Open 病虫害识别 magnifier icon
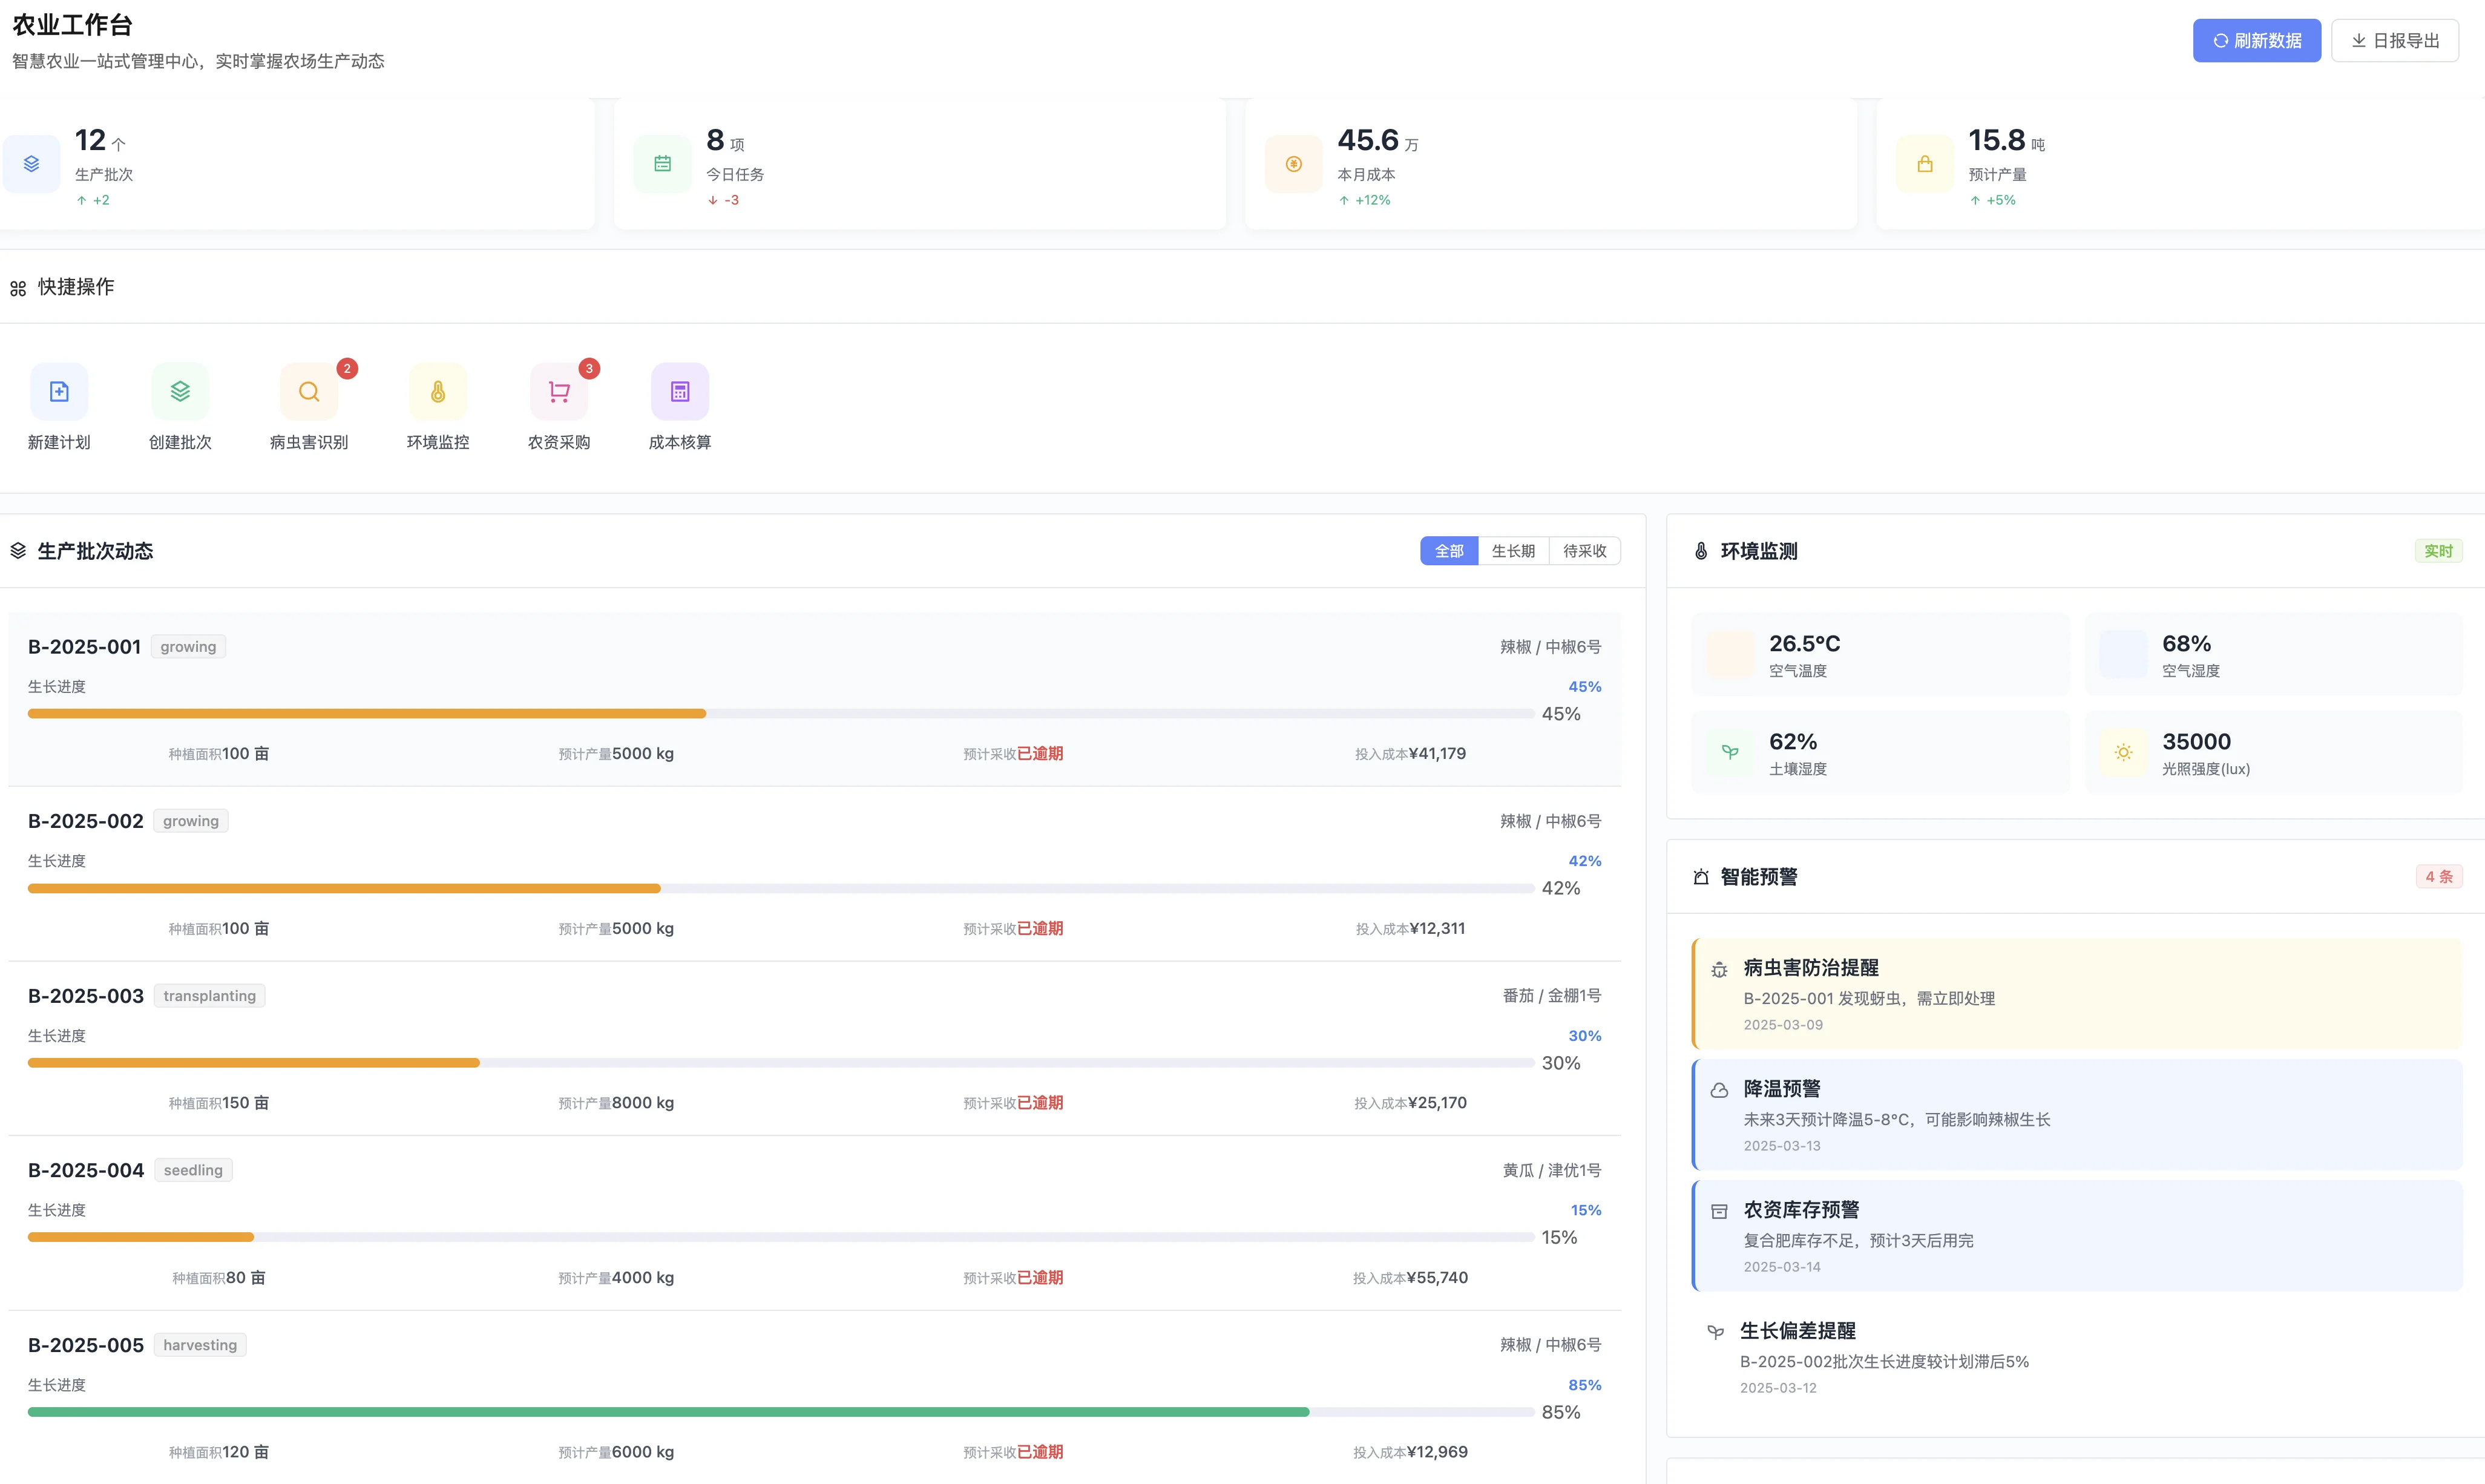Image resolution: width=2485 pixels, height=1484 pixels. pyautogui.click(x=309, y=391)
